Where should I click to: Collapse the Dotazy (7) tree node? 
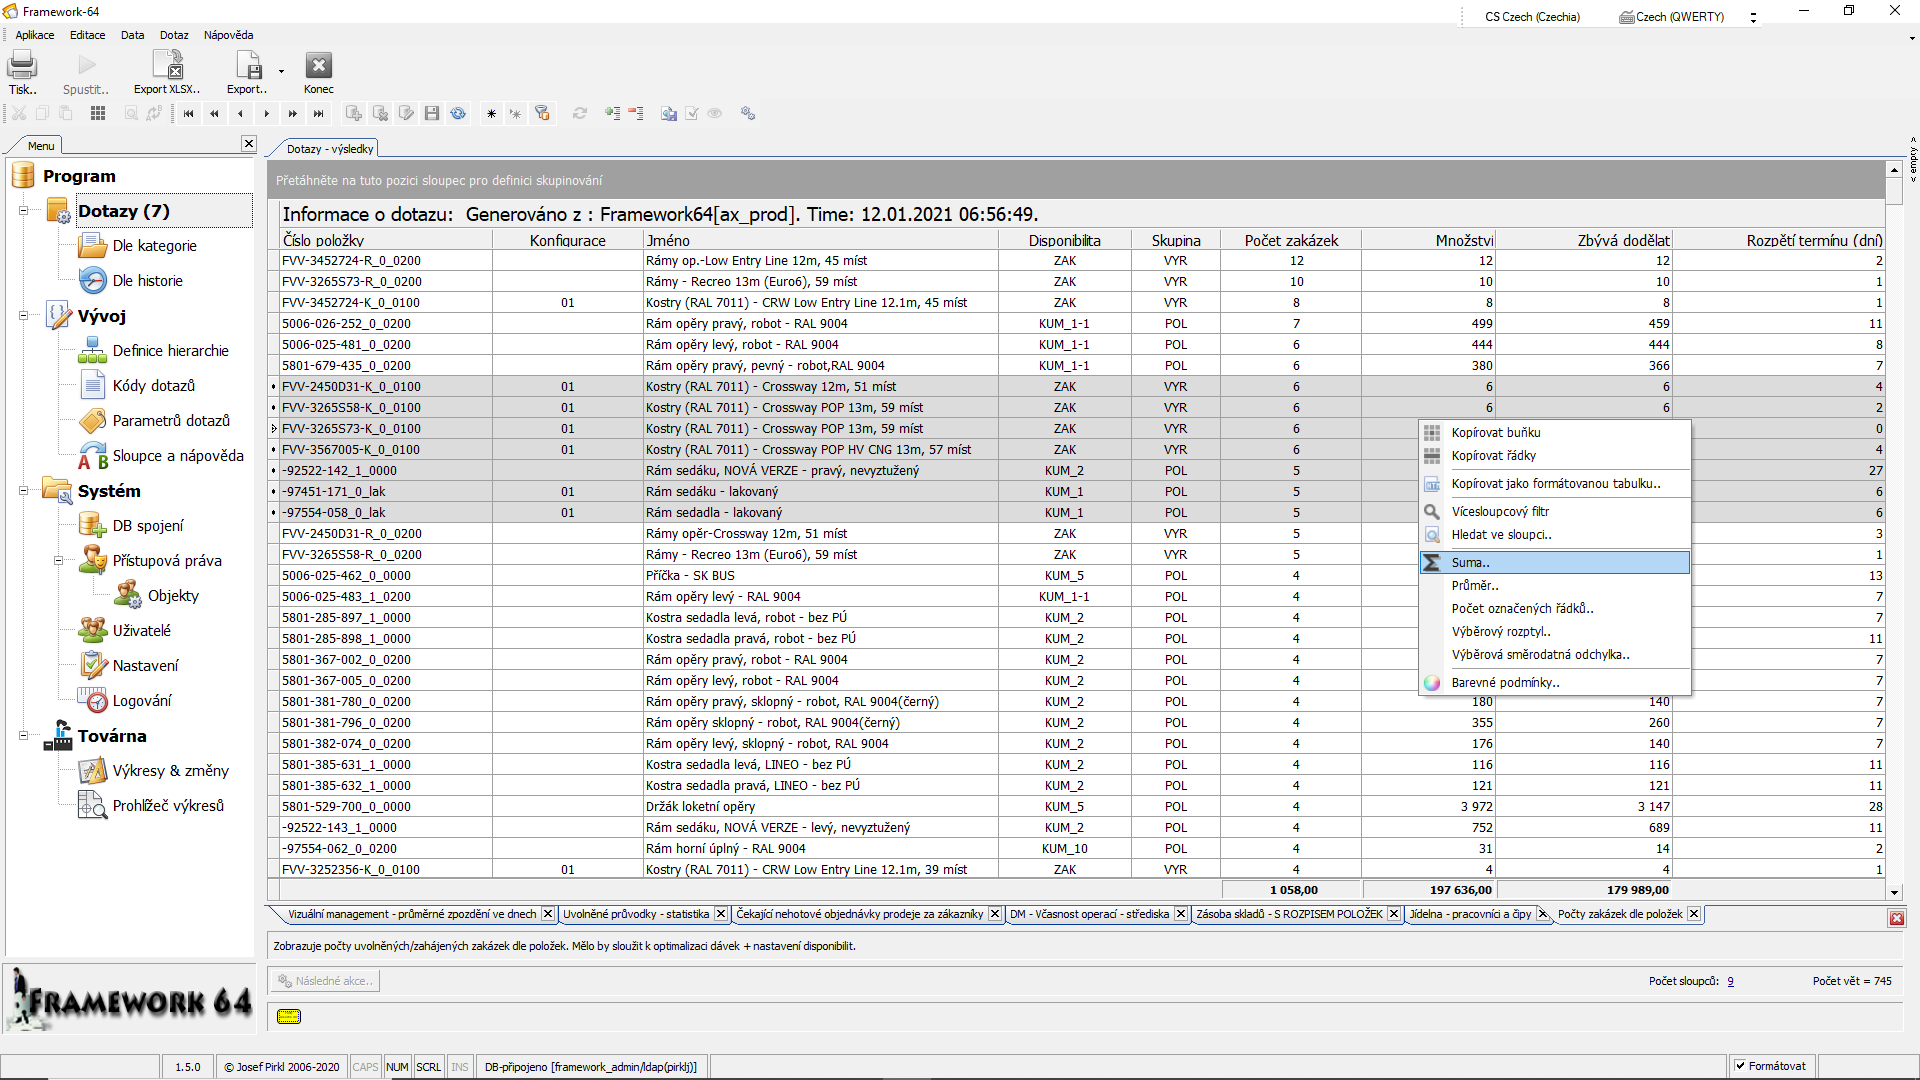(23, 211)
